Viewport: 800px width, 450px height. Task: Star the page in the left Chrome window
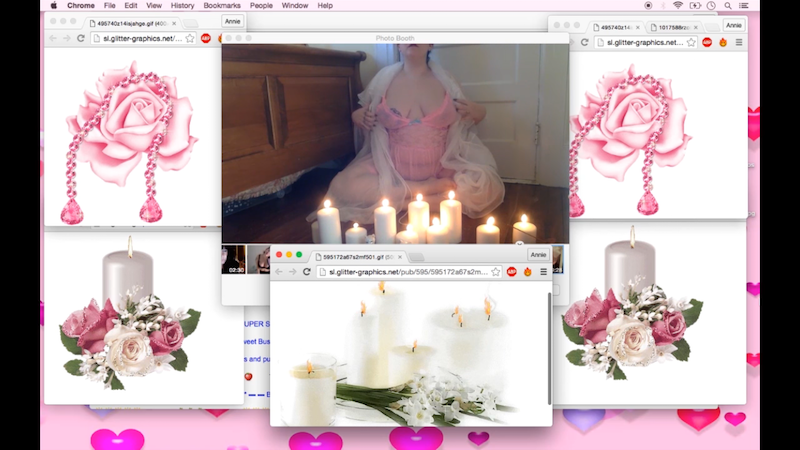(x=189, y=38)
